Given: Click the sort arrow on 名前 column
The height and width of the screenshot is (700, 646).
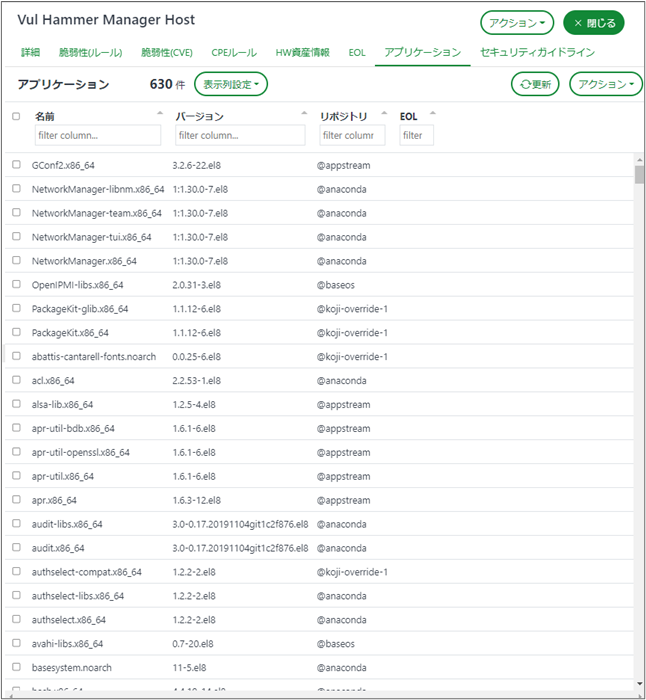Looking at the screenshot, I should click(160, 116).
